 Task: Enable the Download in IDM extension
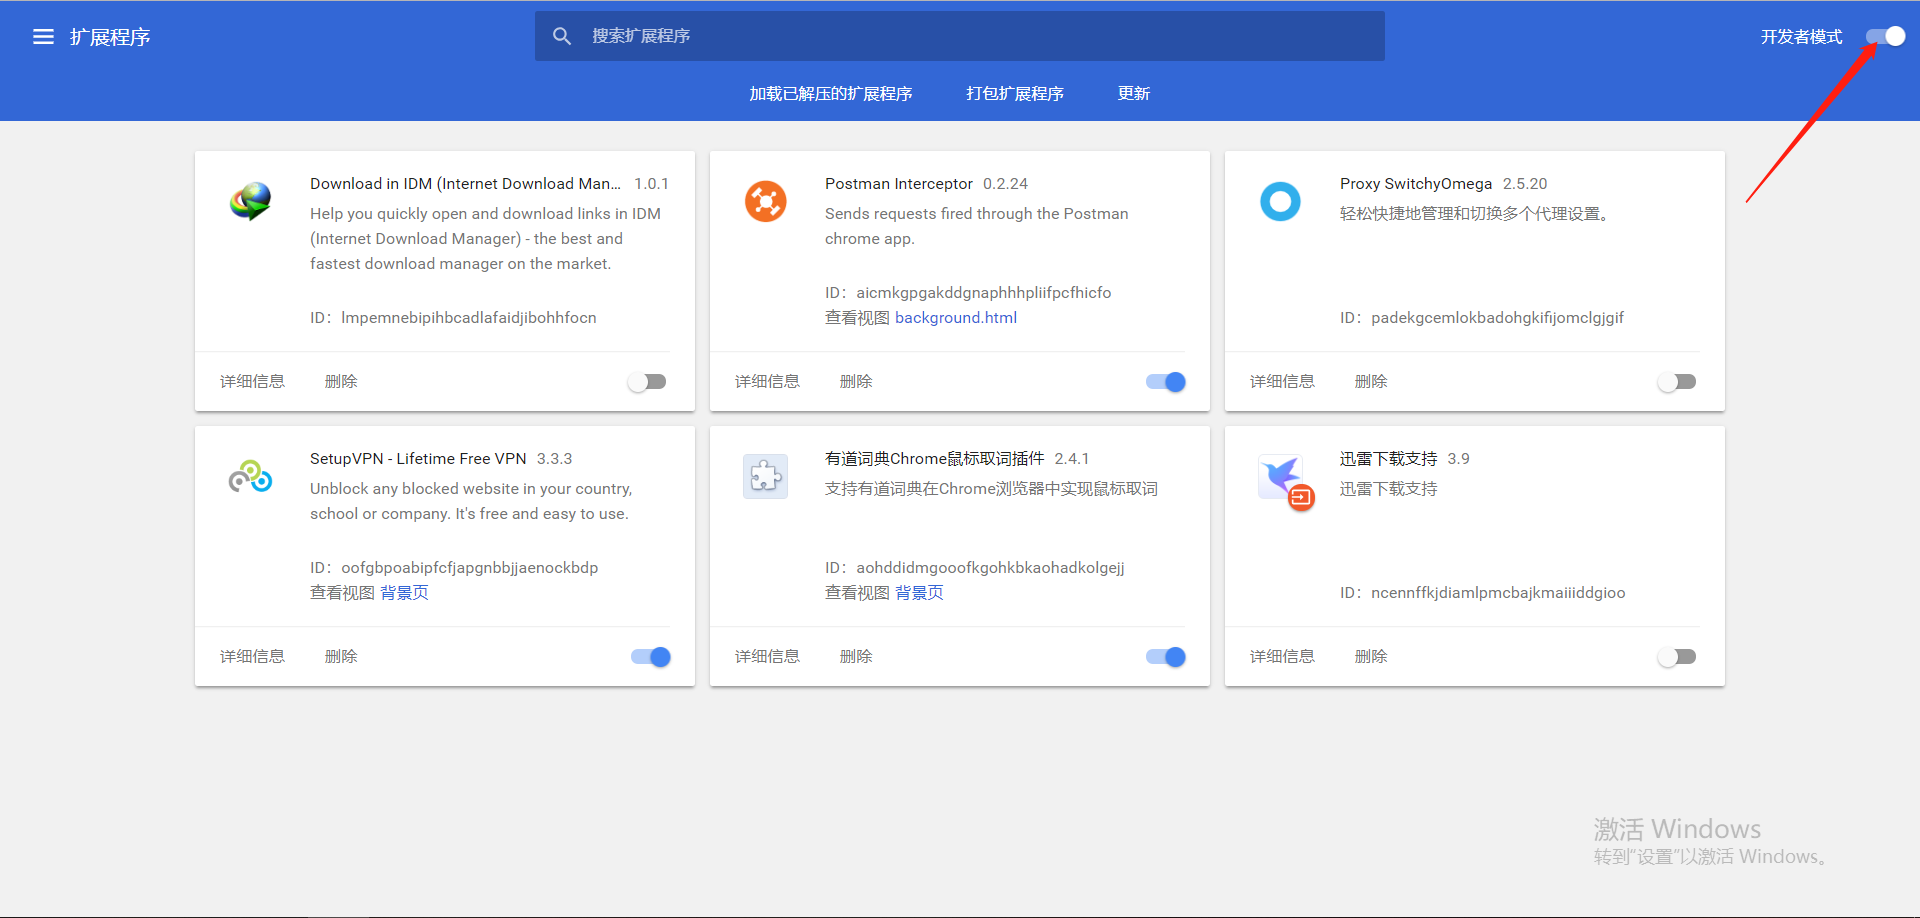click(647, 382)
